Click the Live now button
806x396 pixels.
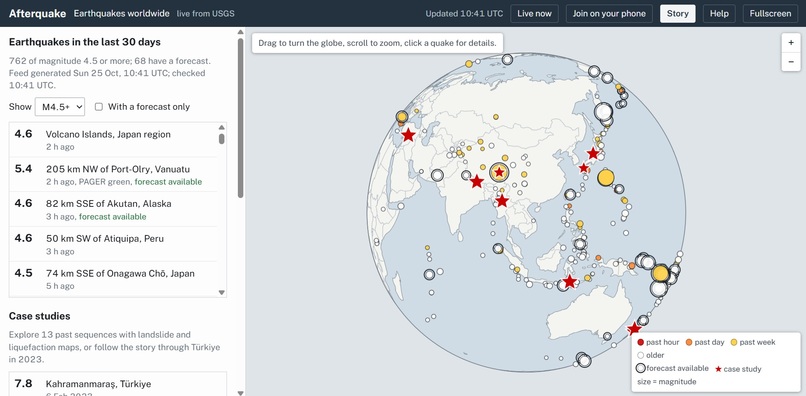click(534, 13)
